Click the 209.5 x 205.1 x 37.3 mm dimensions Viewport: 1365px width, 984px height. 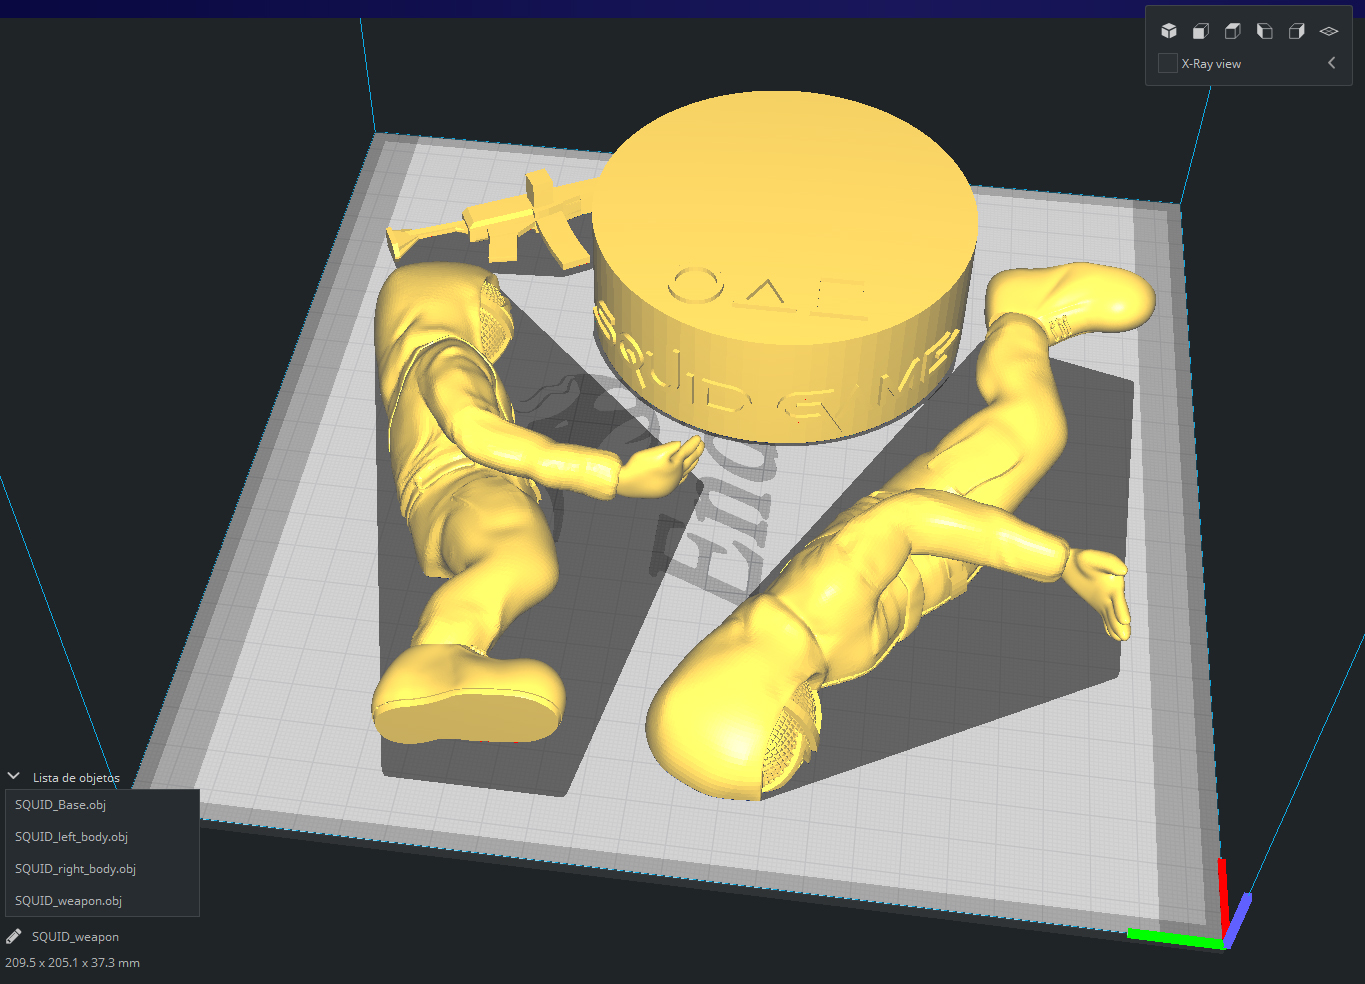point(72,963)
